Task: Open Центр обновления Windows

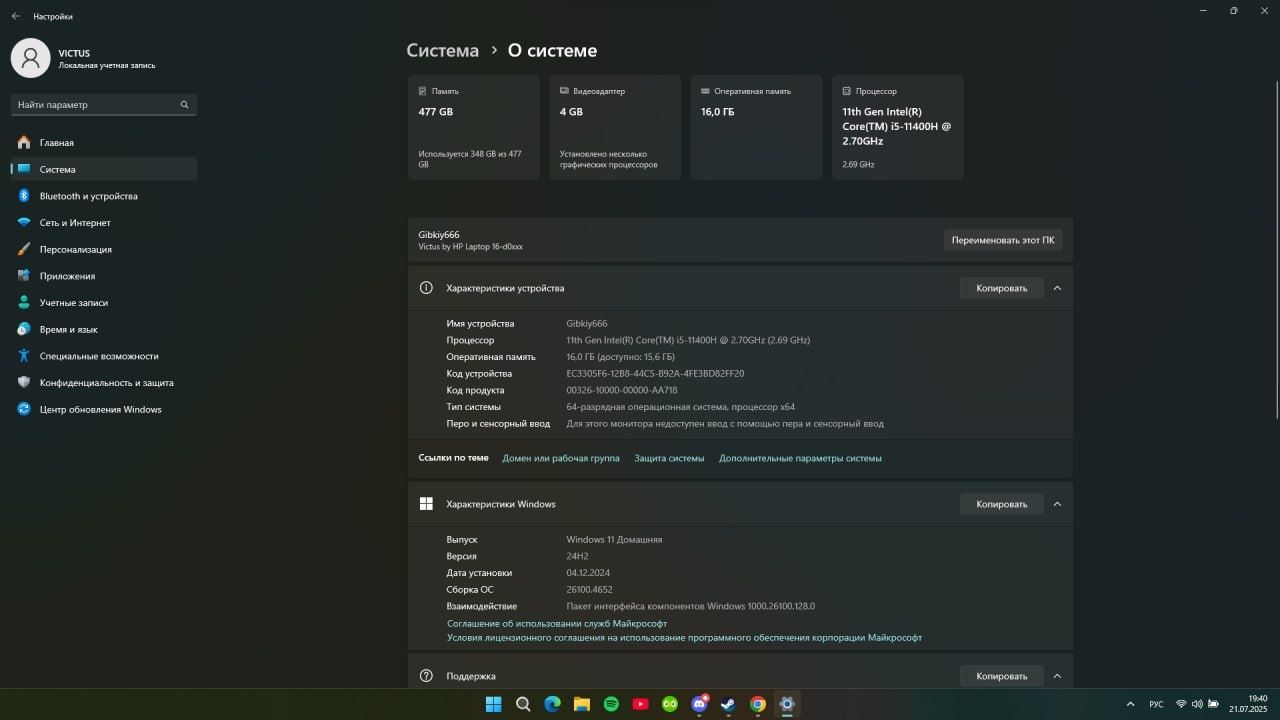Action: [104, 409]
